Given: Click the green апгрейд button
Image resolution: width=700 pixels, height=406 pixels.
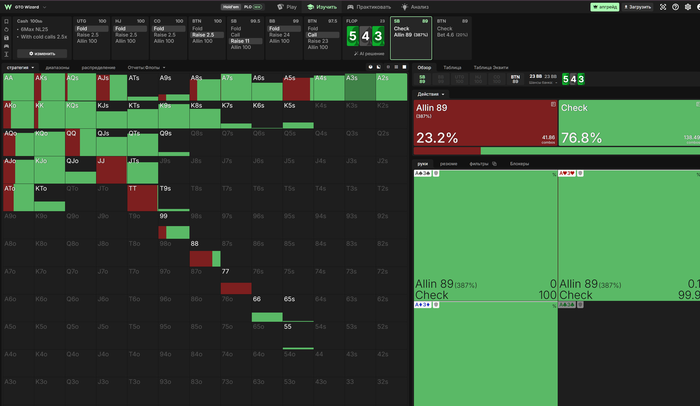Looking at the screenshot, I should point(604,7).
